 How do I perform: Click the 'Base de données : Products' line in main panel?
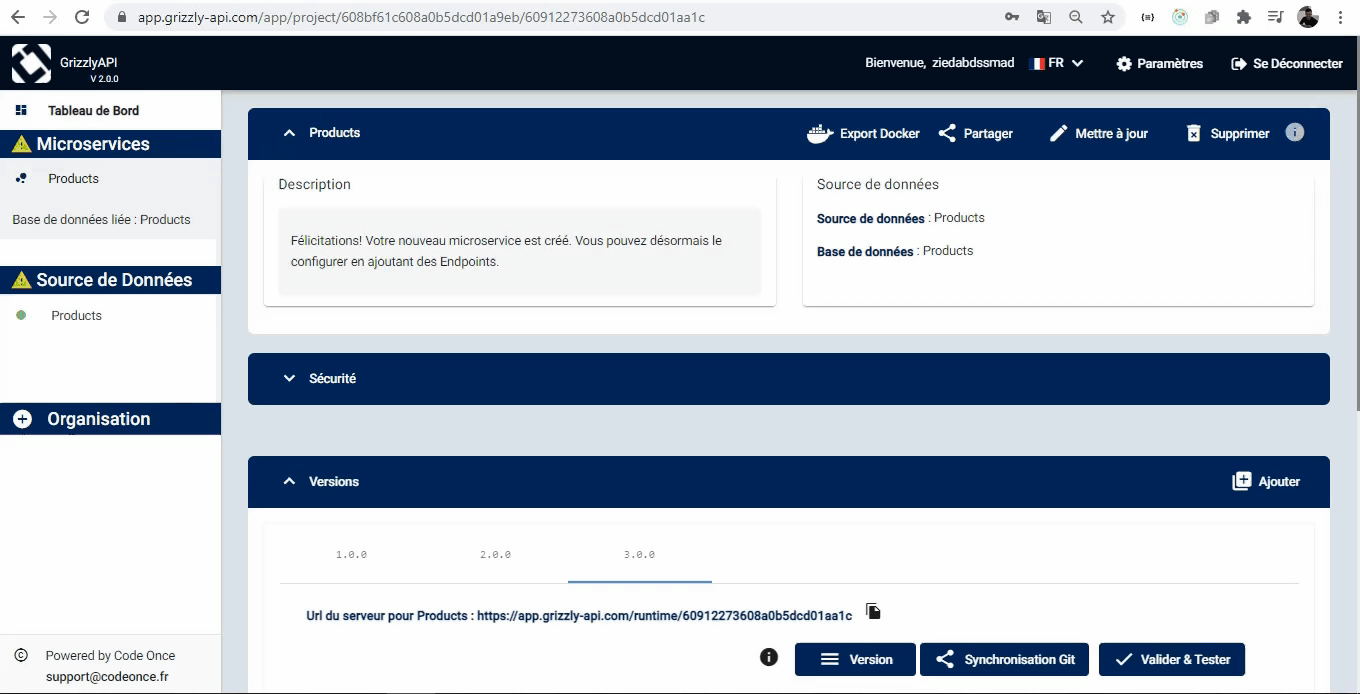[895, 251]
